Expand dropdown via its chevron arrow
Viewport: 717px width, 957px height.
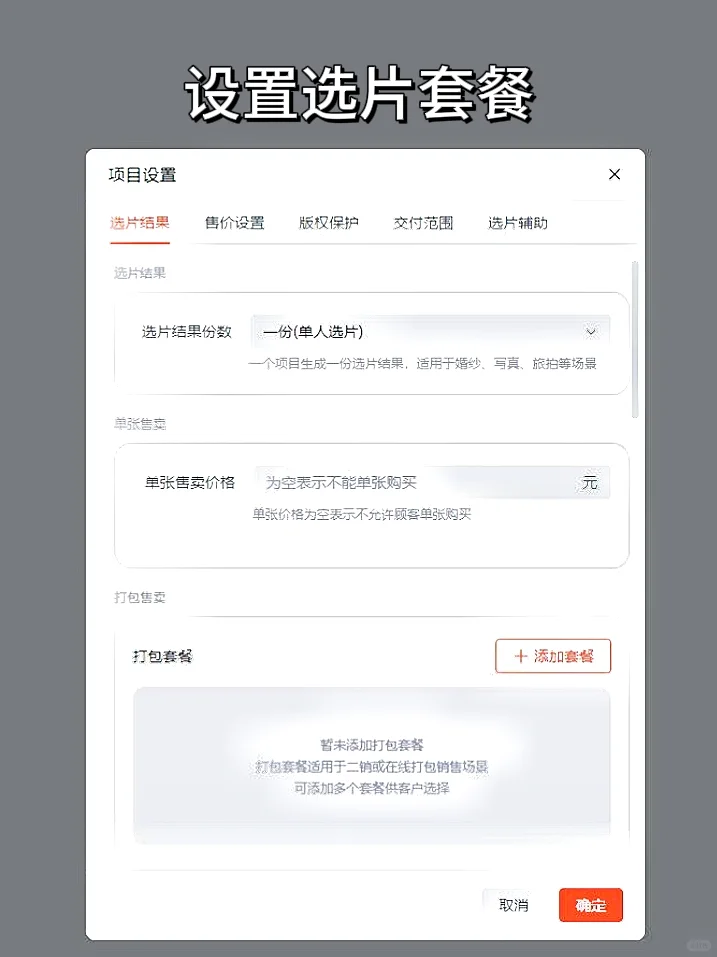click(591, 332)
